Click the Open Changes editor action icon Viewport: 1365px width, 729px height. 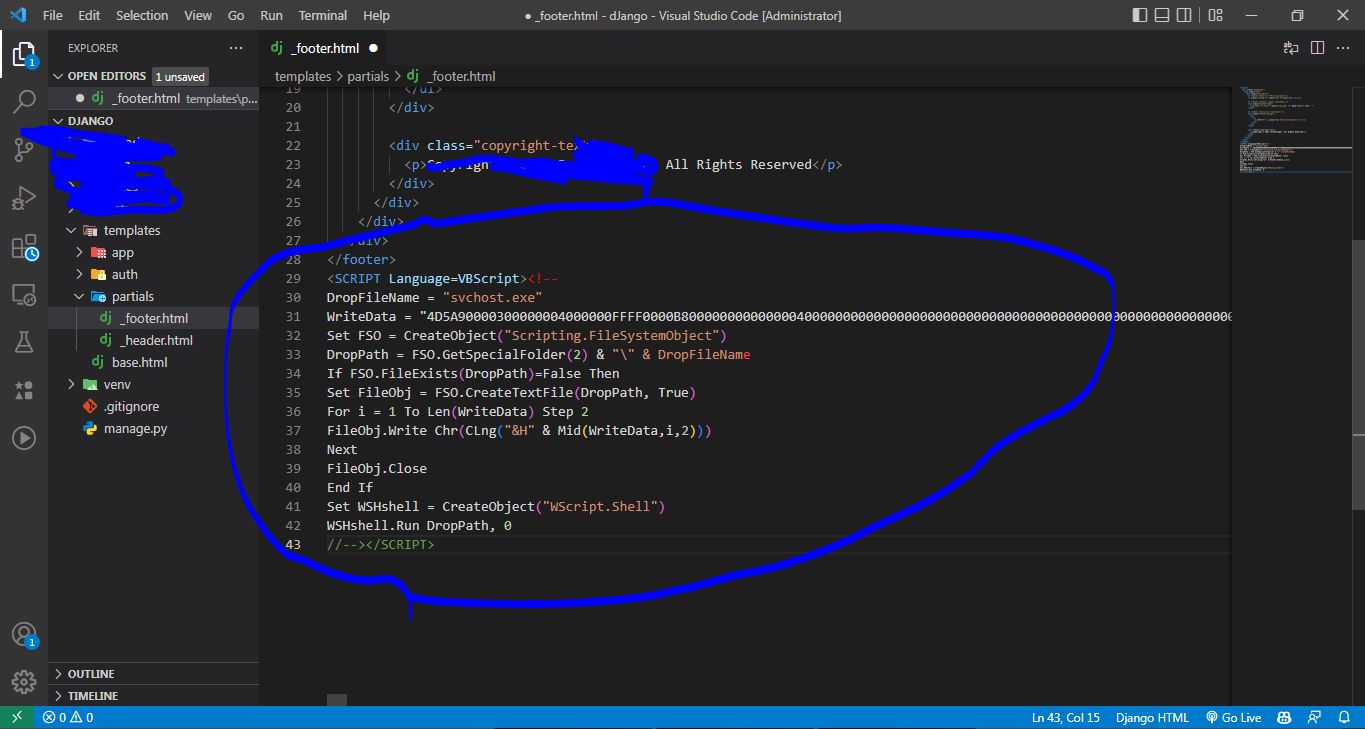[1291, 48]
